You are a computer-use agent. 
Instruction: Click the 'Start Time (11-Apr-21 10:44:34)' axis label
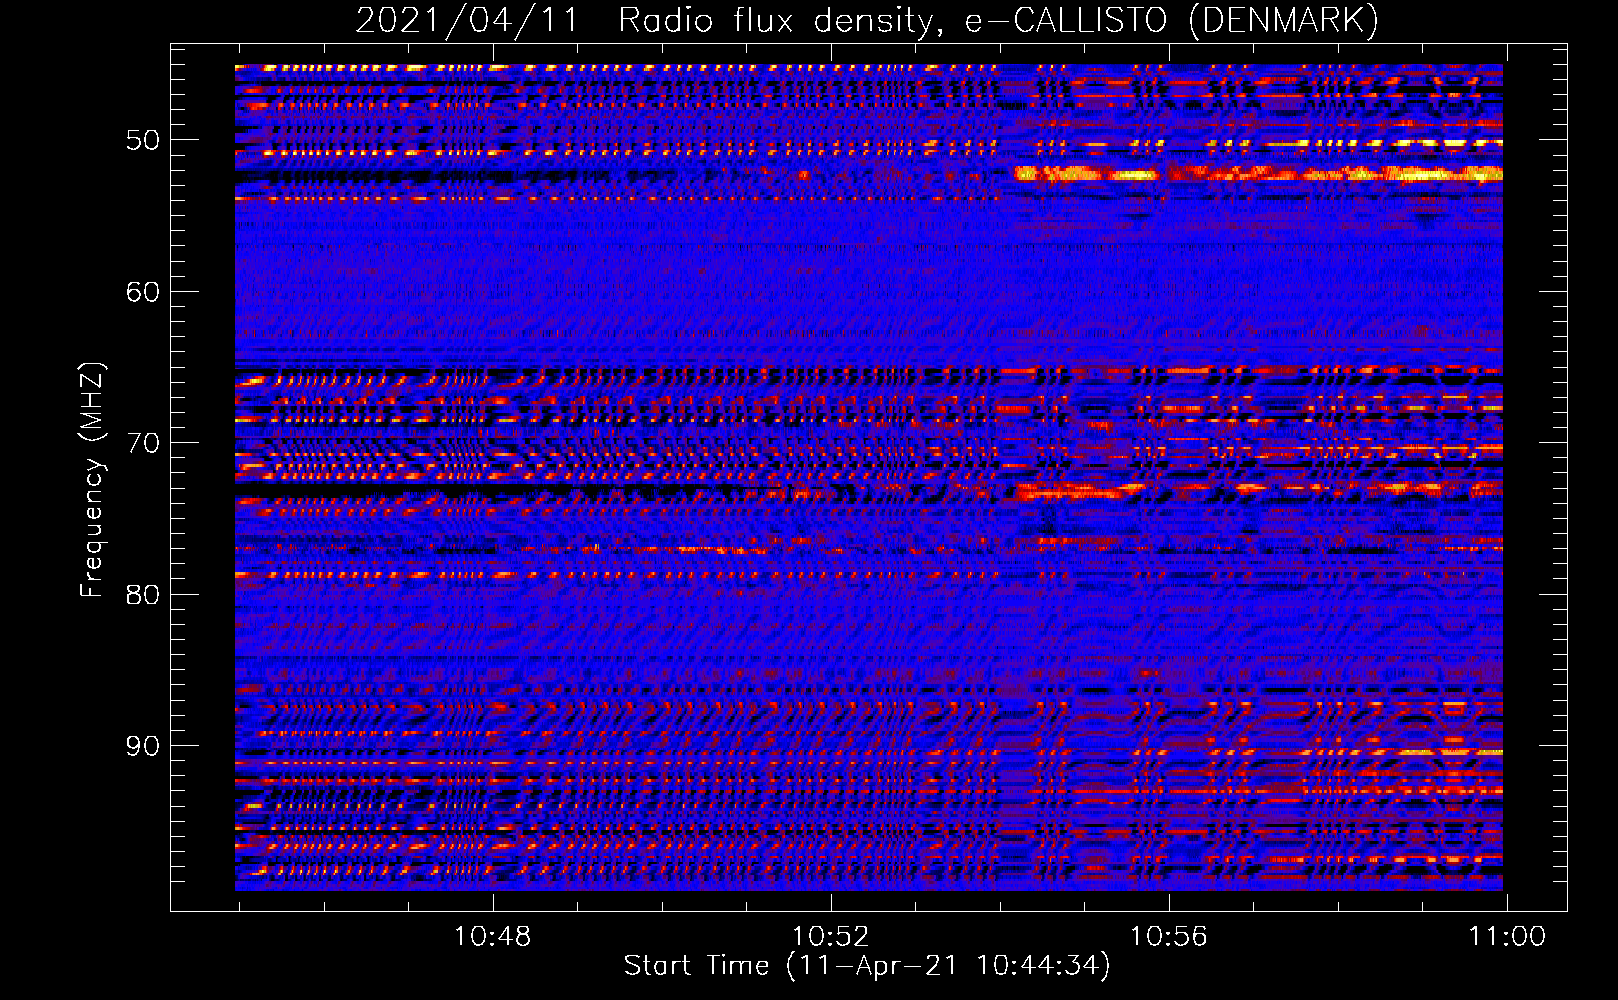coord(867,966)
